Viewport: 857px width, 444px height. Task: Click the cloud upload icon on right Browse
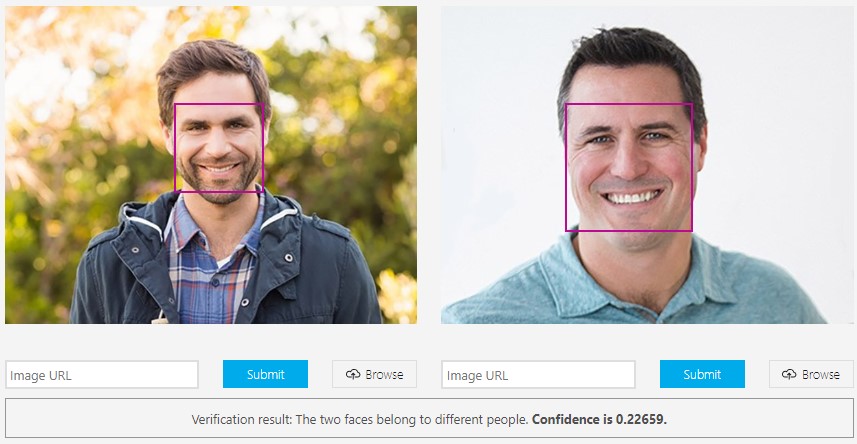tap(789, 375)
